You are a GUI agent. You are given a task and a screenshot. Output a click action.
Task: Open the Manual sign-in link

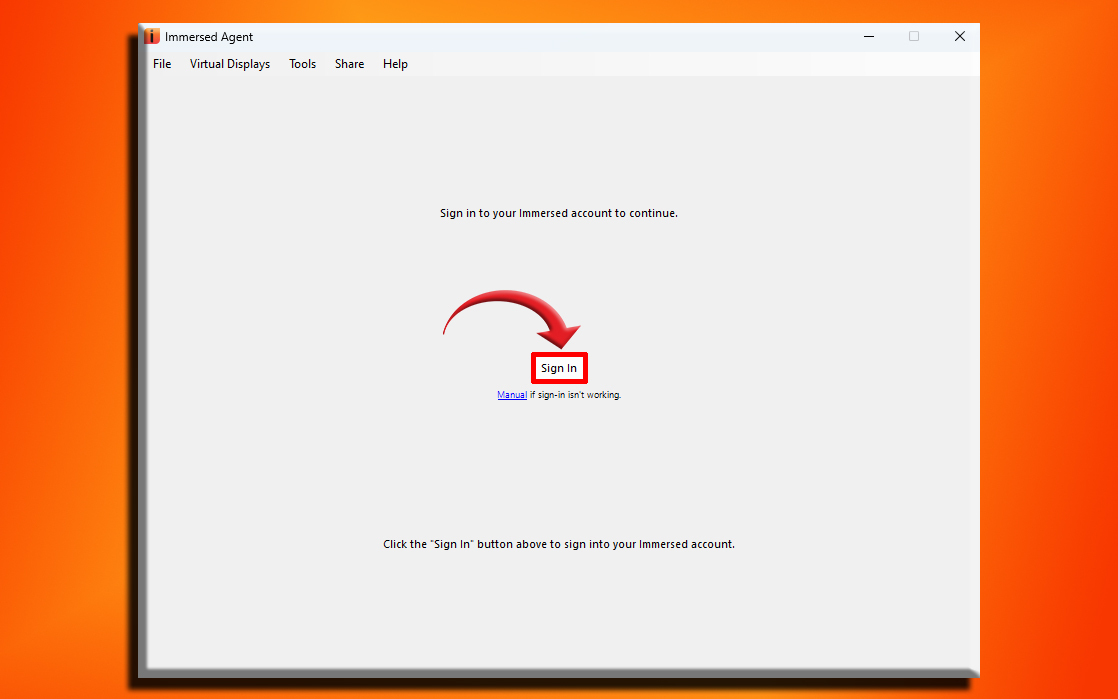click(512, 395)
